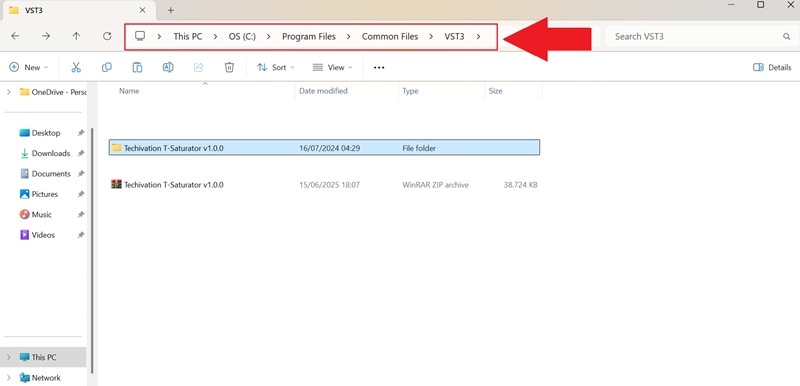Click the Share icon in toolbar
Viewport: 800px width, 386px height.
(x=199, y=67)
